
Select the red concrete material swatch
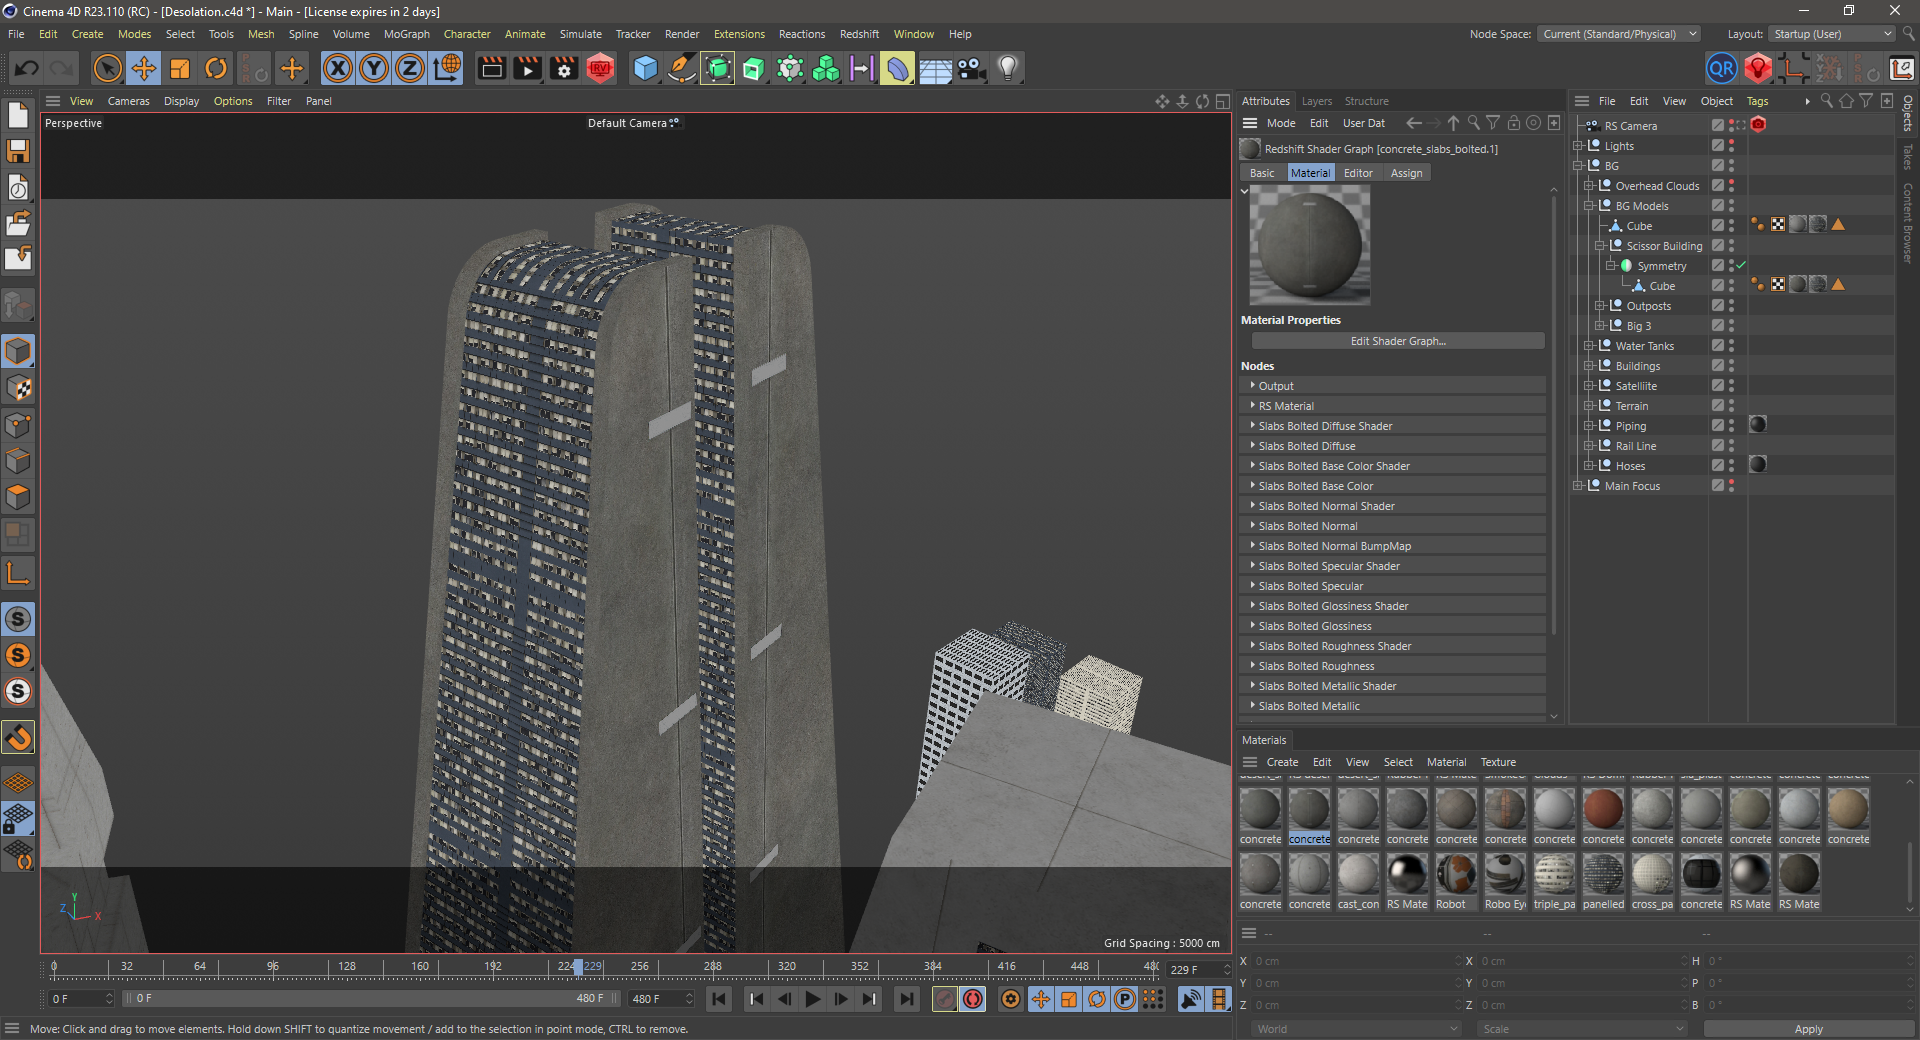coord(1603,810)
